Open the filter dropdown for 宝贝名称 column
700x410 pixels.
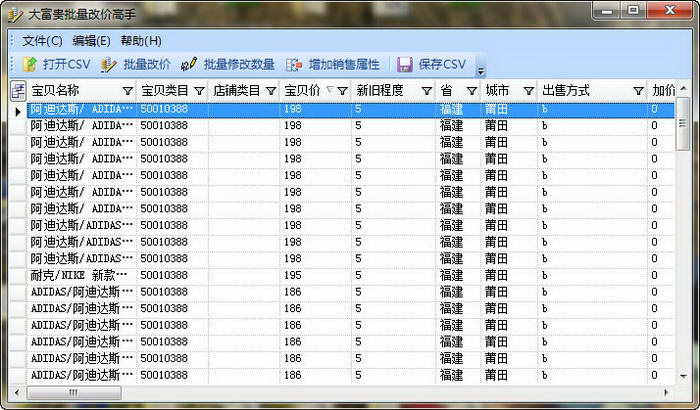pos(128,91)
